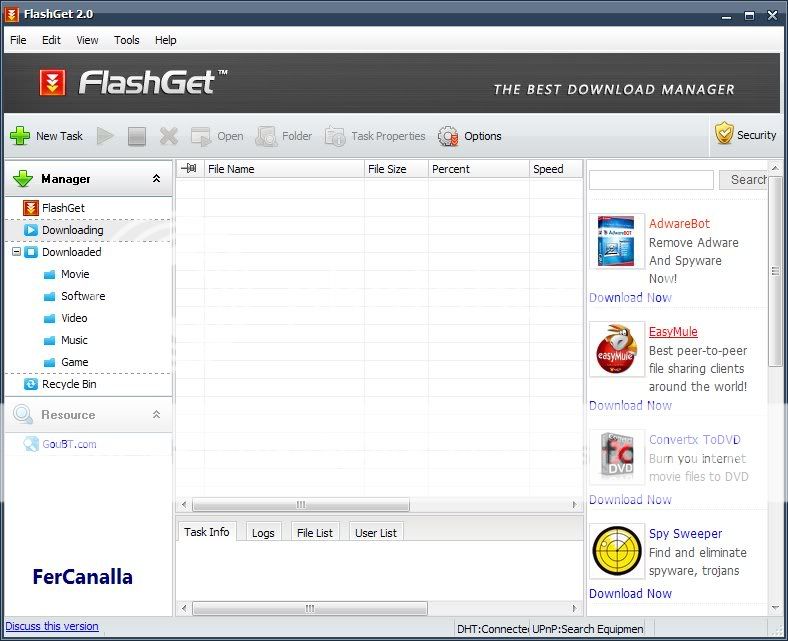
Task: Sort by the Percent column
Action: (478, 169)
